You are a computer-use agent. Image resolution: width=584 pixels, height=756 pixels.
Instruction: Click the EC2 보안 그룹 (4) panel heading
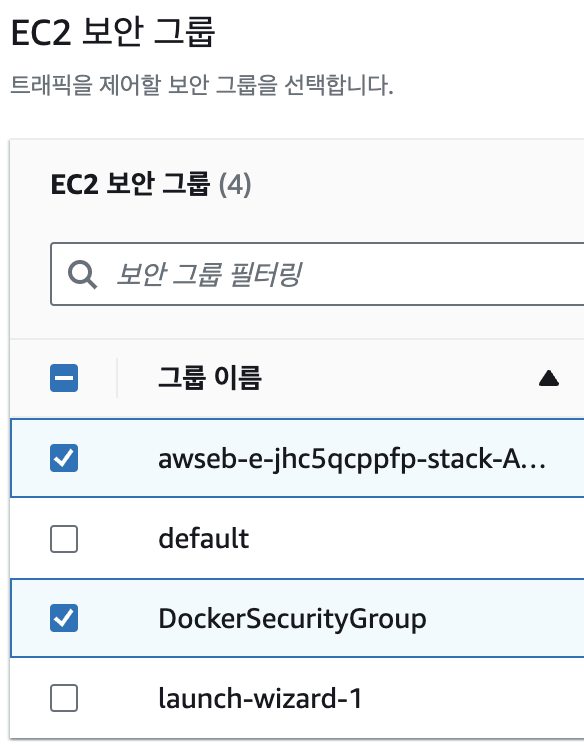[x=151, y=184]
